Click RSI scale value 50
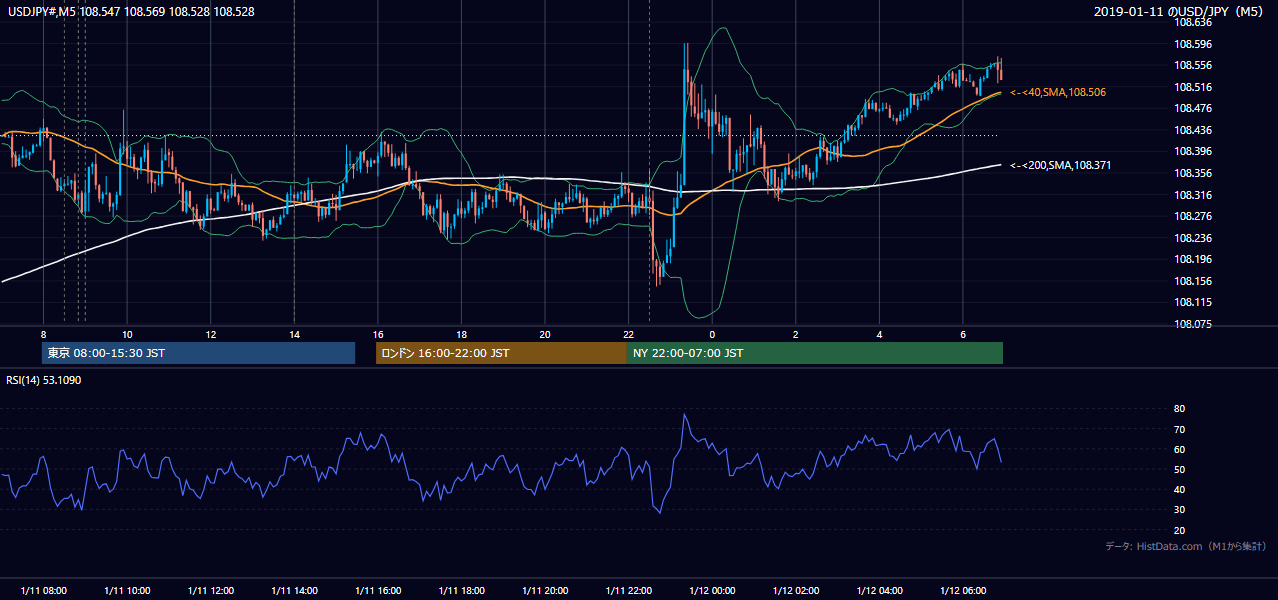The image size is (1278, 600). click(1179, 469)
